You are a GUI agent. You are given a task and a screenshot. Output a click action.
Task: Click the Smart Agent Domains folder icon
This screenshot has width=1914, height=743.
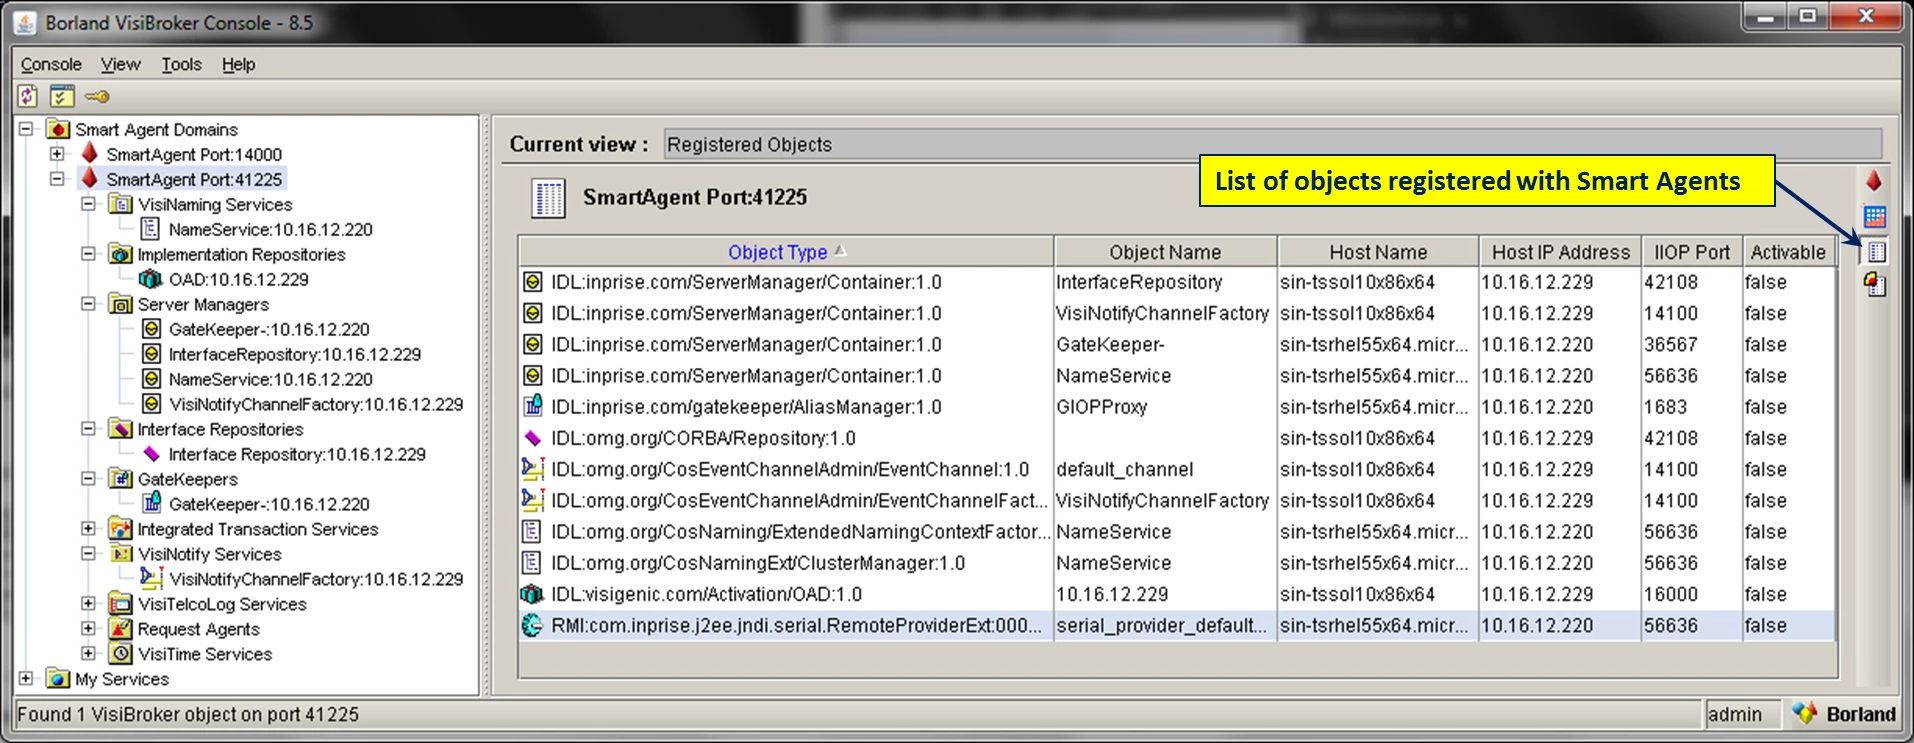point(59,129)
